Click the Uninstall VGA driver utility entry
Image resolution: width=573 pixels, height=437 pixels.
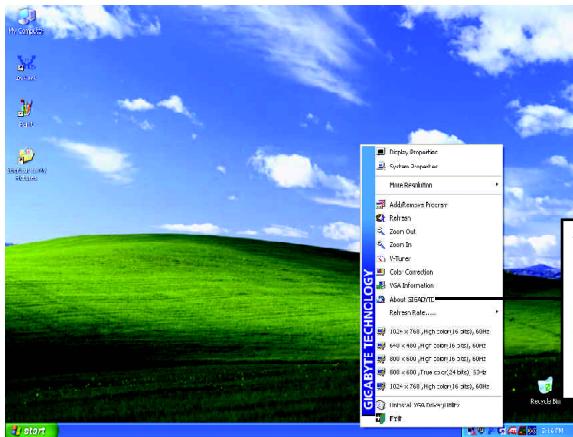click(439, 405)
